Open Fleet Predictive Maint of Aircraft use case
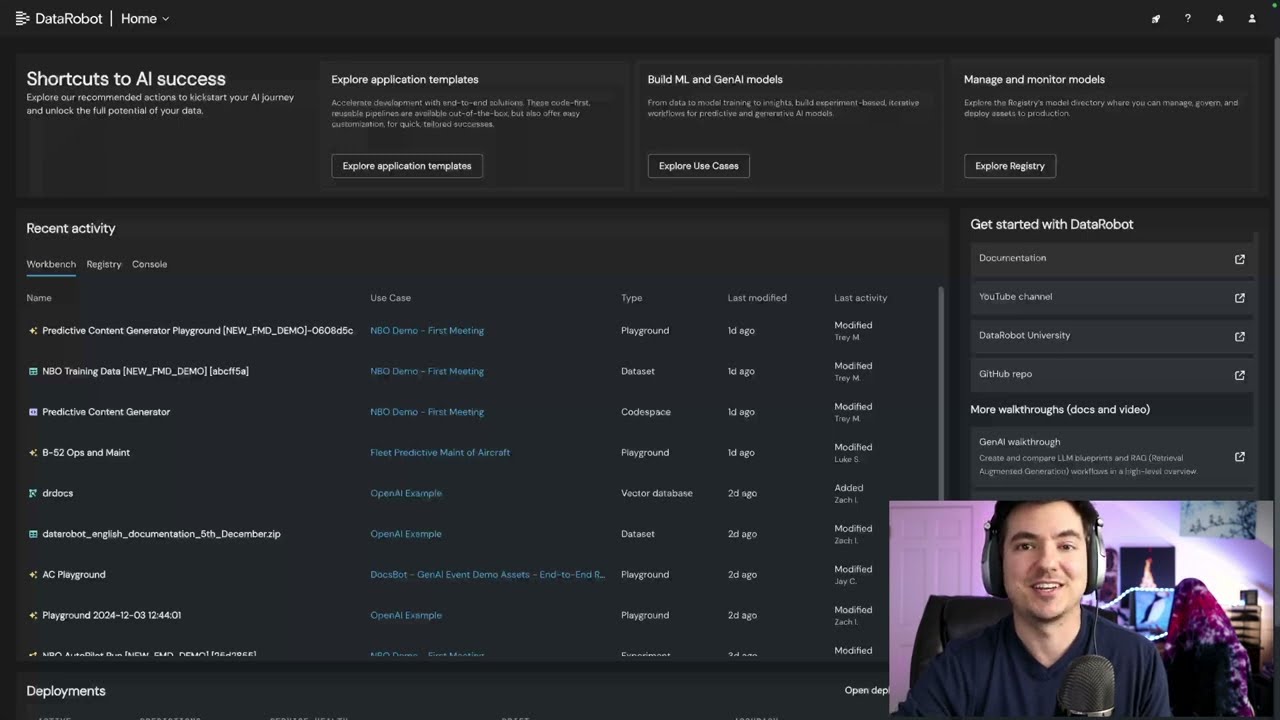 (440, 452)
